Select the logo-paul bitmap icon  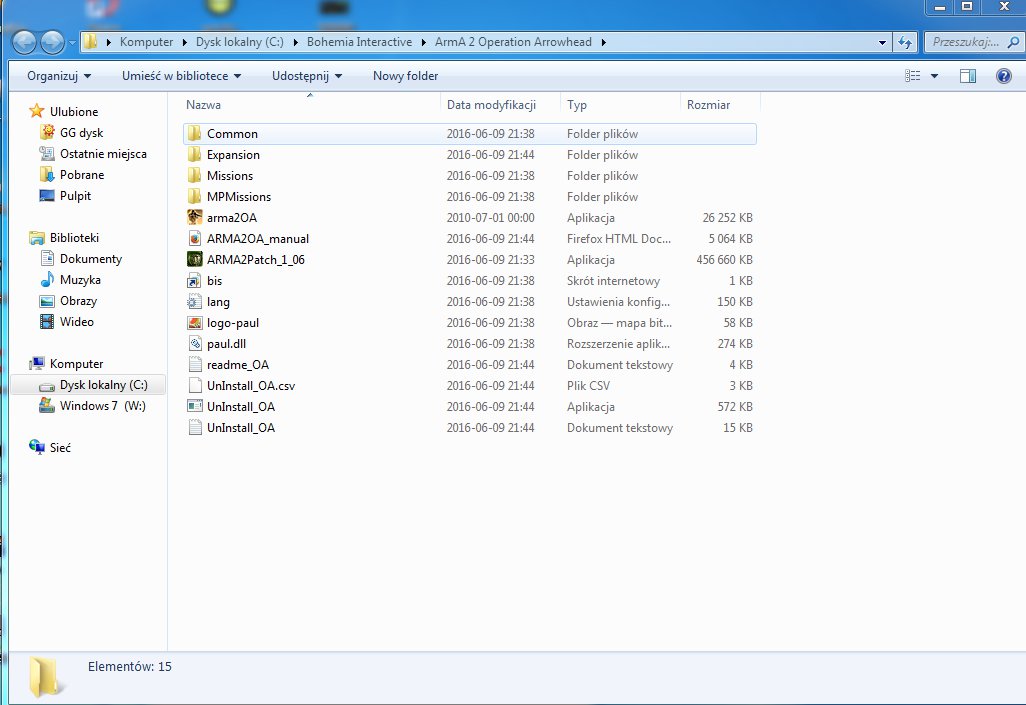coord(194,323)
